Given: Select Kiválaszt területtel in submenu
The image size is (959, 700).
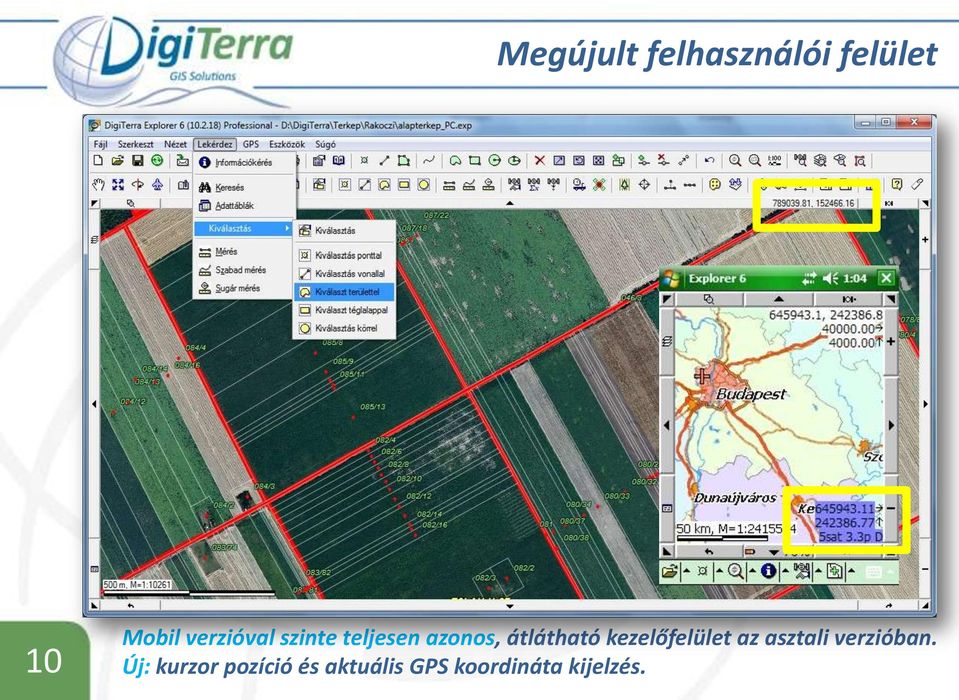Looking at the screenshot, I should pos(344,292).
